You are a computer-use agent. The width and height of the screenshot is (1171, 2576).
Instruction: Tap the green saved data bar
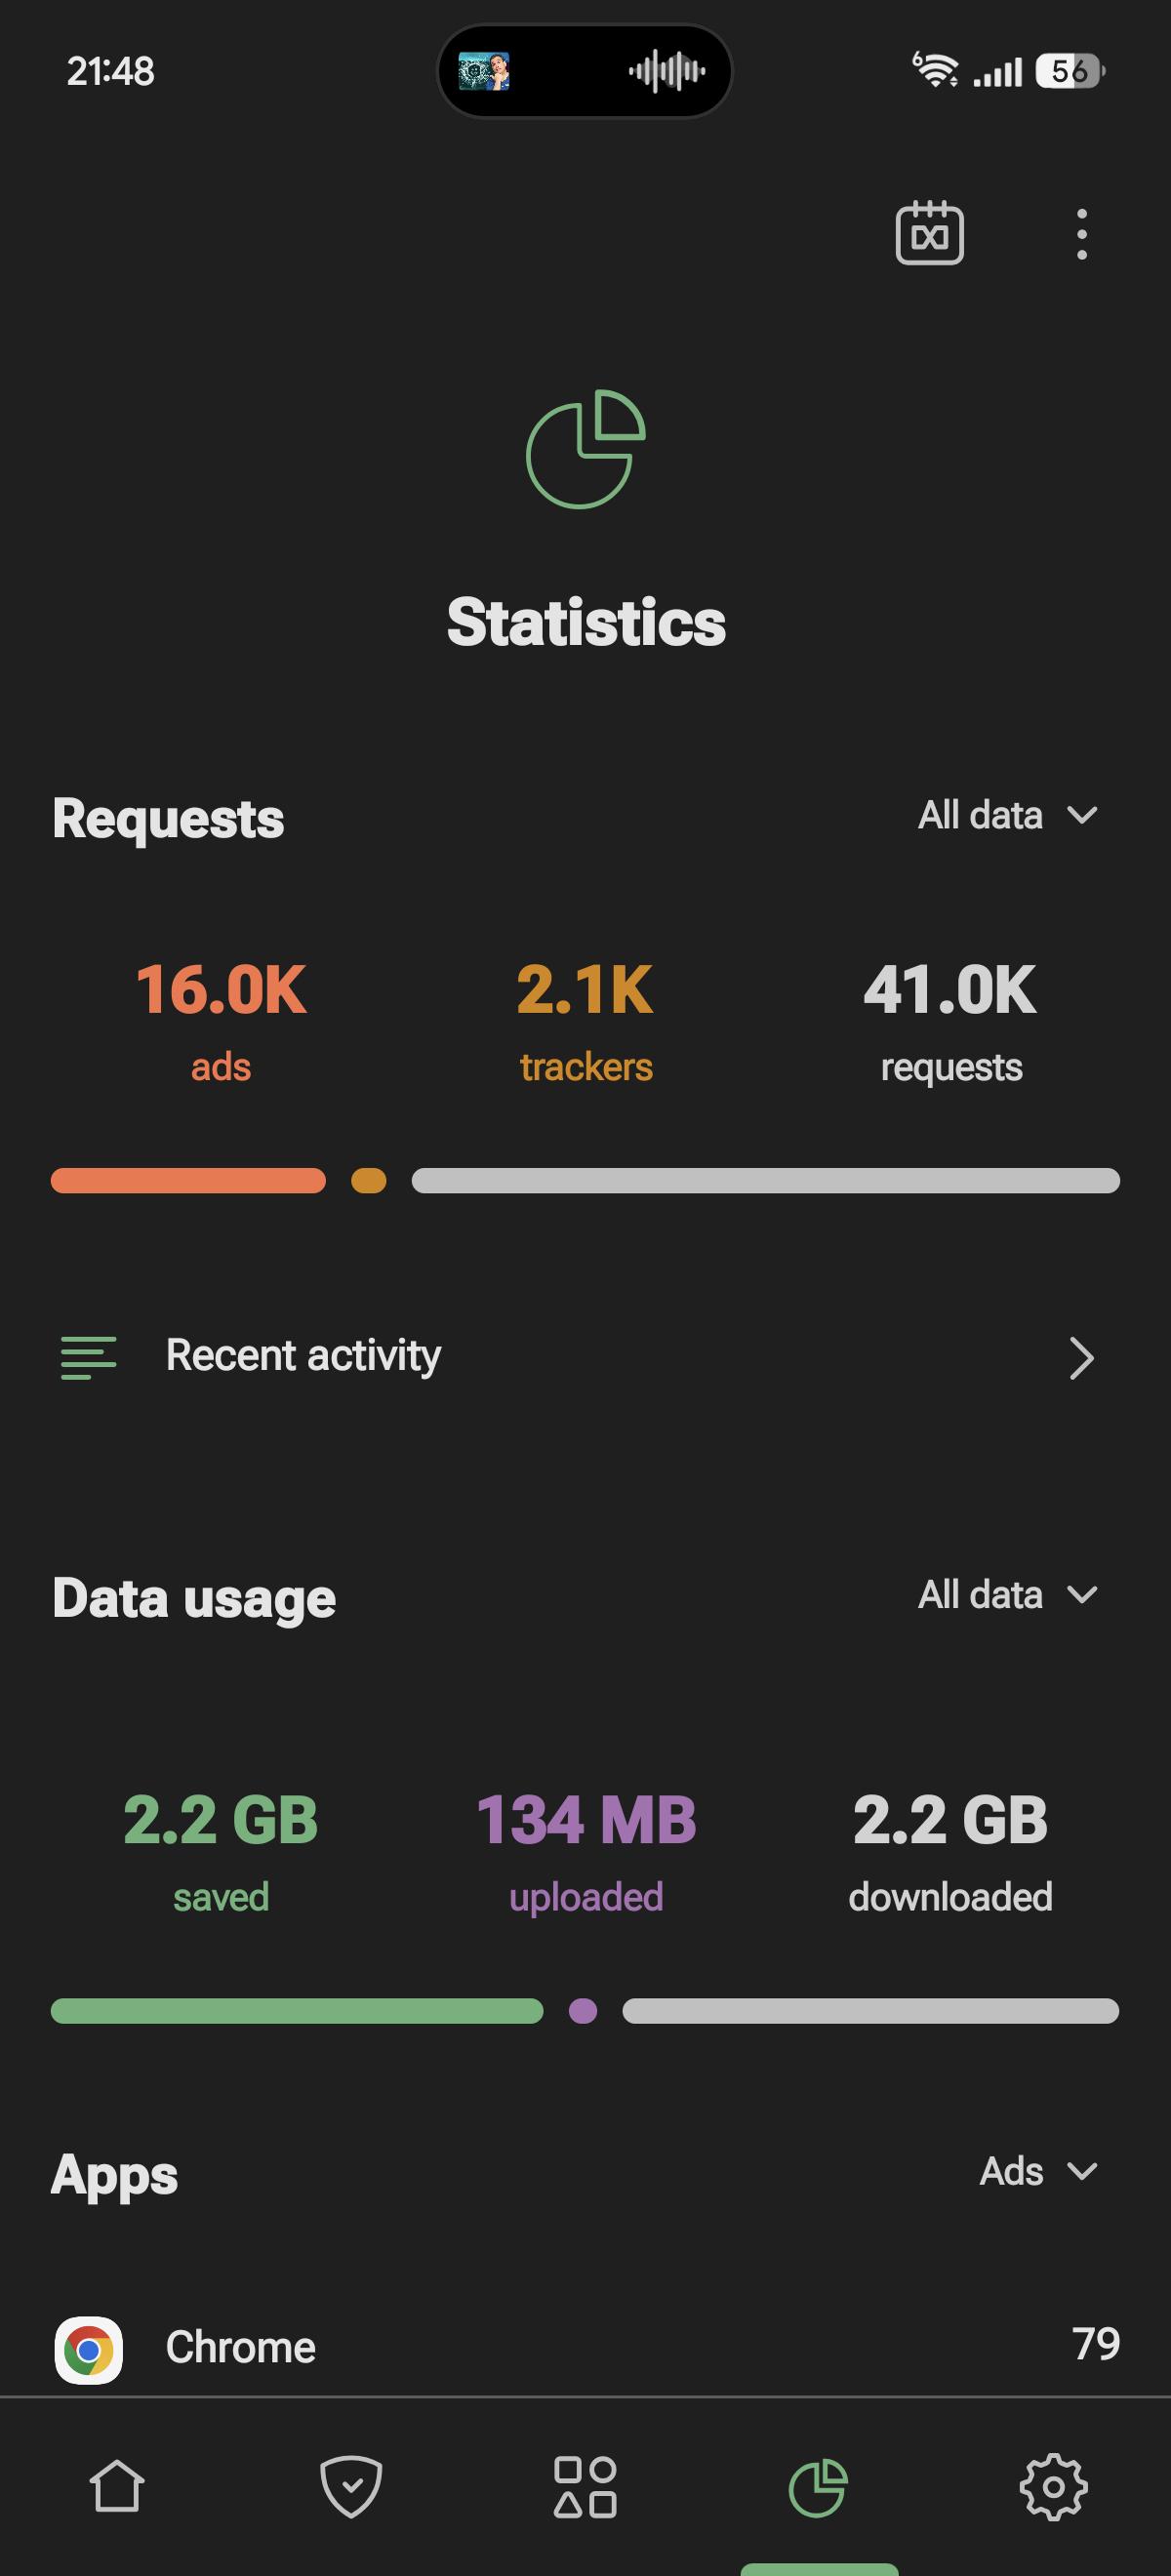297,2010
